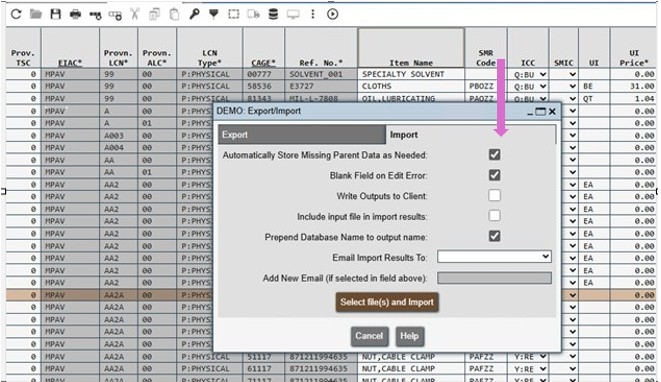This screenshot has height=382, width=661.
Task: Click the UI Price* column header
Action: point(634,48)
